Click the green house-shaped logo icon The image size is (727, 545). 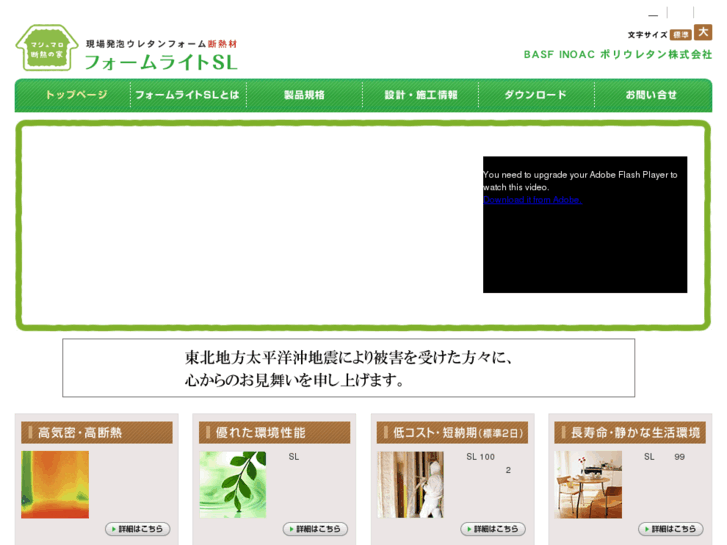[47, 48]
